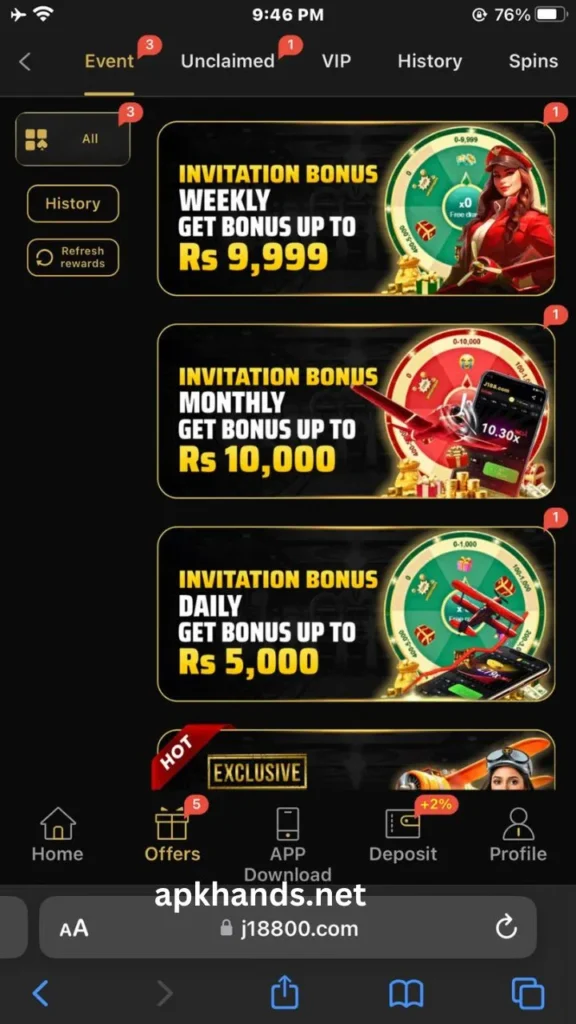Open the History tab at top
576x1024 pixels.
click(430, 61)
